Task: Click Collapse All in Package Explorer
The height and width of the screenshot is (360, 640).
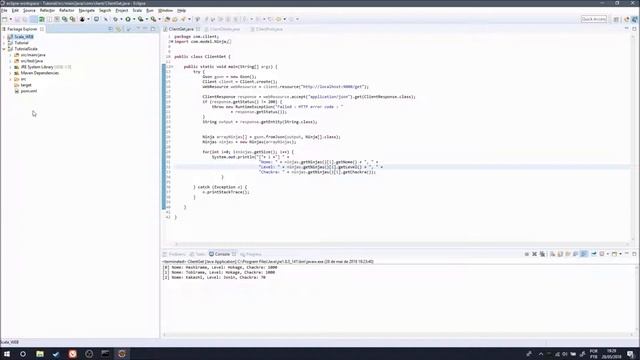Action: [x=111, y=29]
